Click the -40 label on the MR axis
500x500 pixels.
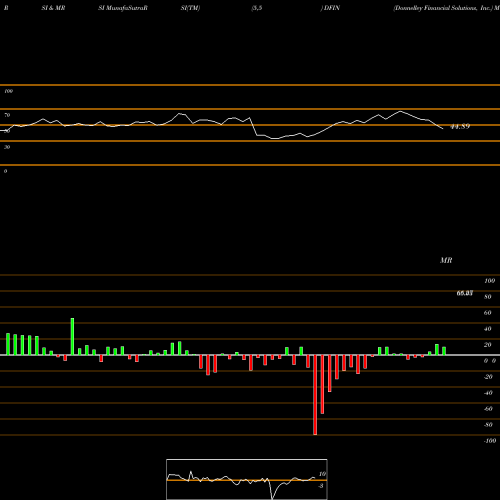click(x=488, y=393)
